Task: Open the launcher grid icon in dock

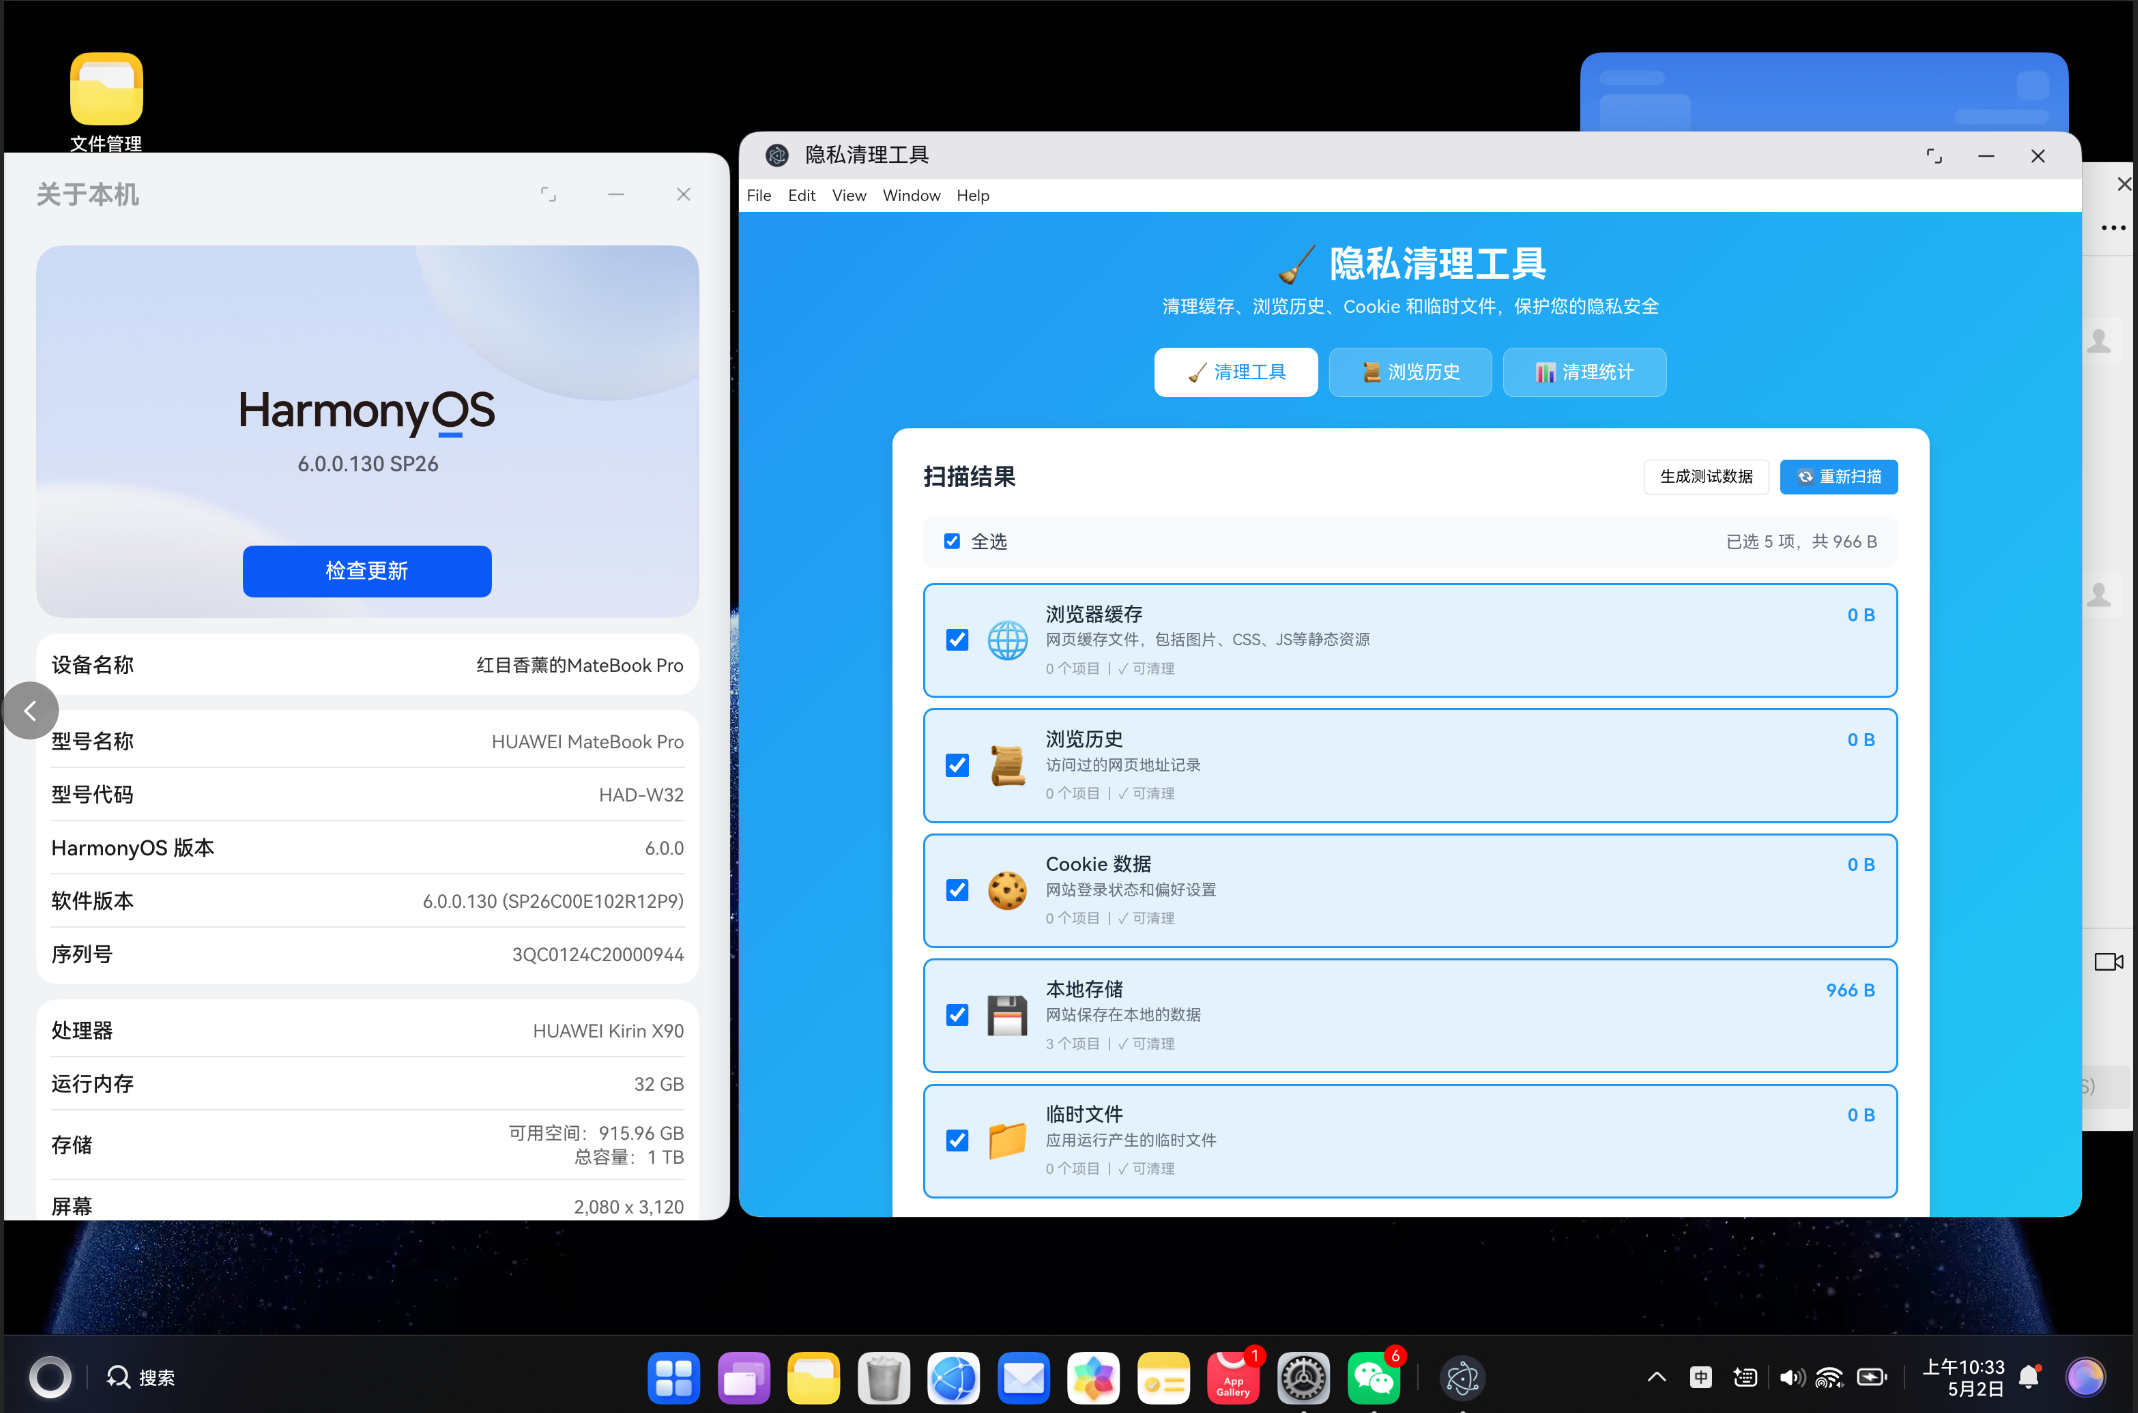Action: 674,1378
